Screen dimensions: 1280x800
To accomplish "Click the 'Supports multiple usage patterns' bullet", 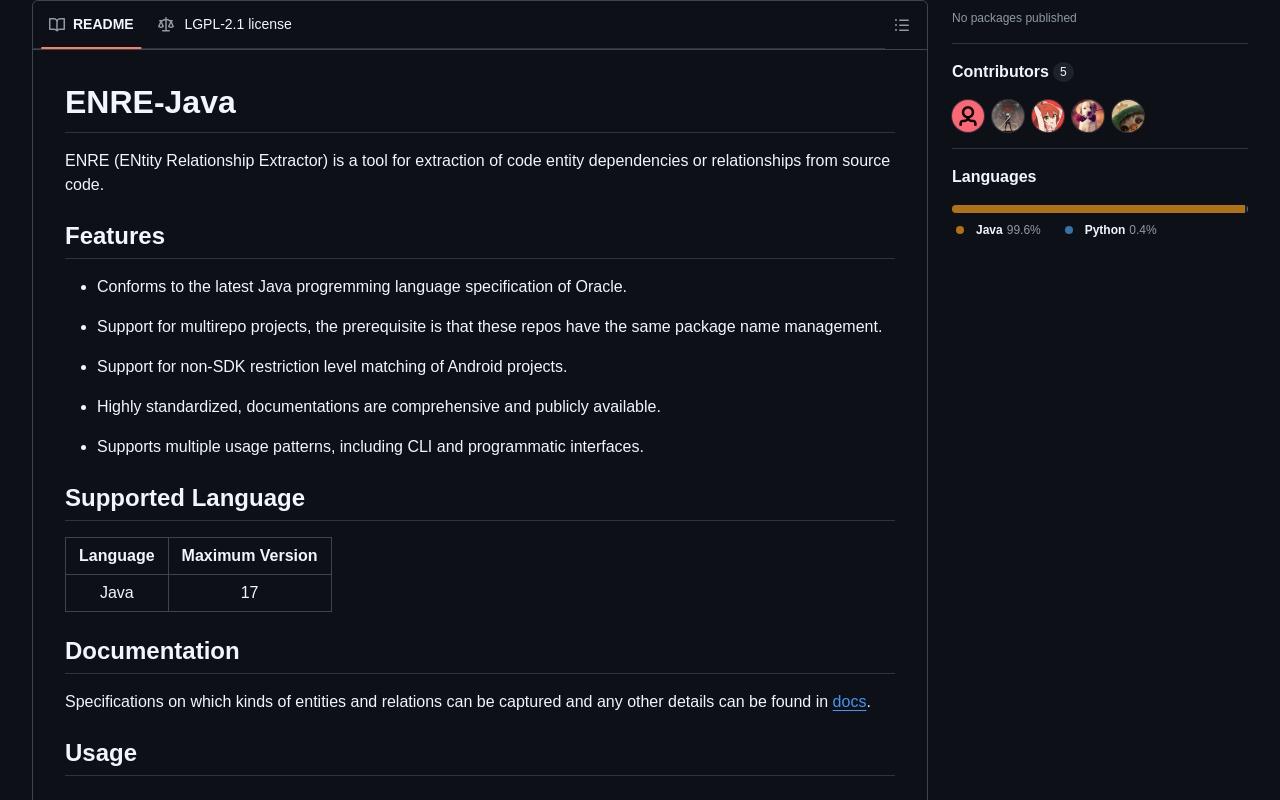I will point(370,447).
